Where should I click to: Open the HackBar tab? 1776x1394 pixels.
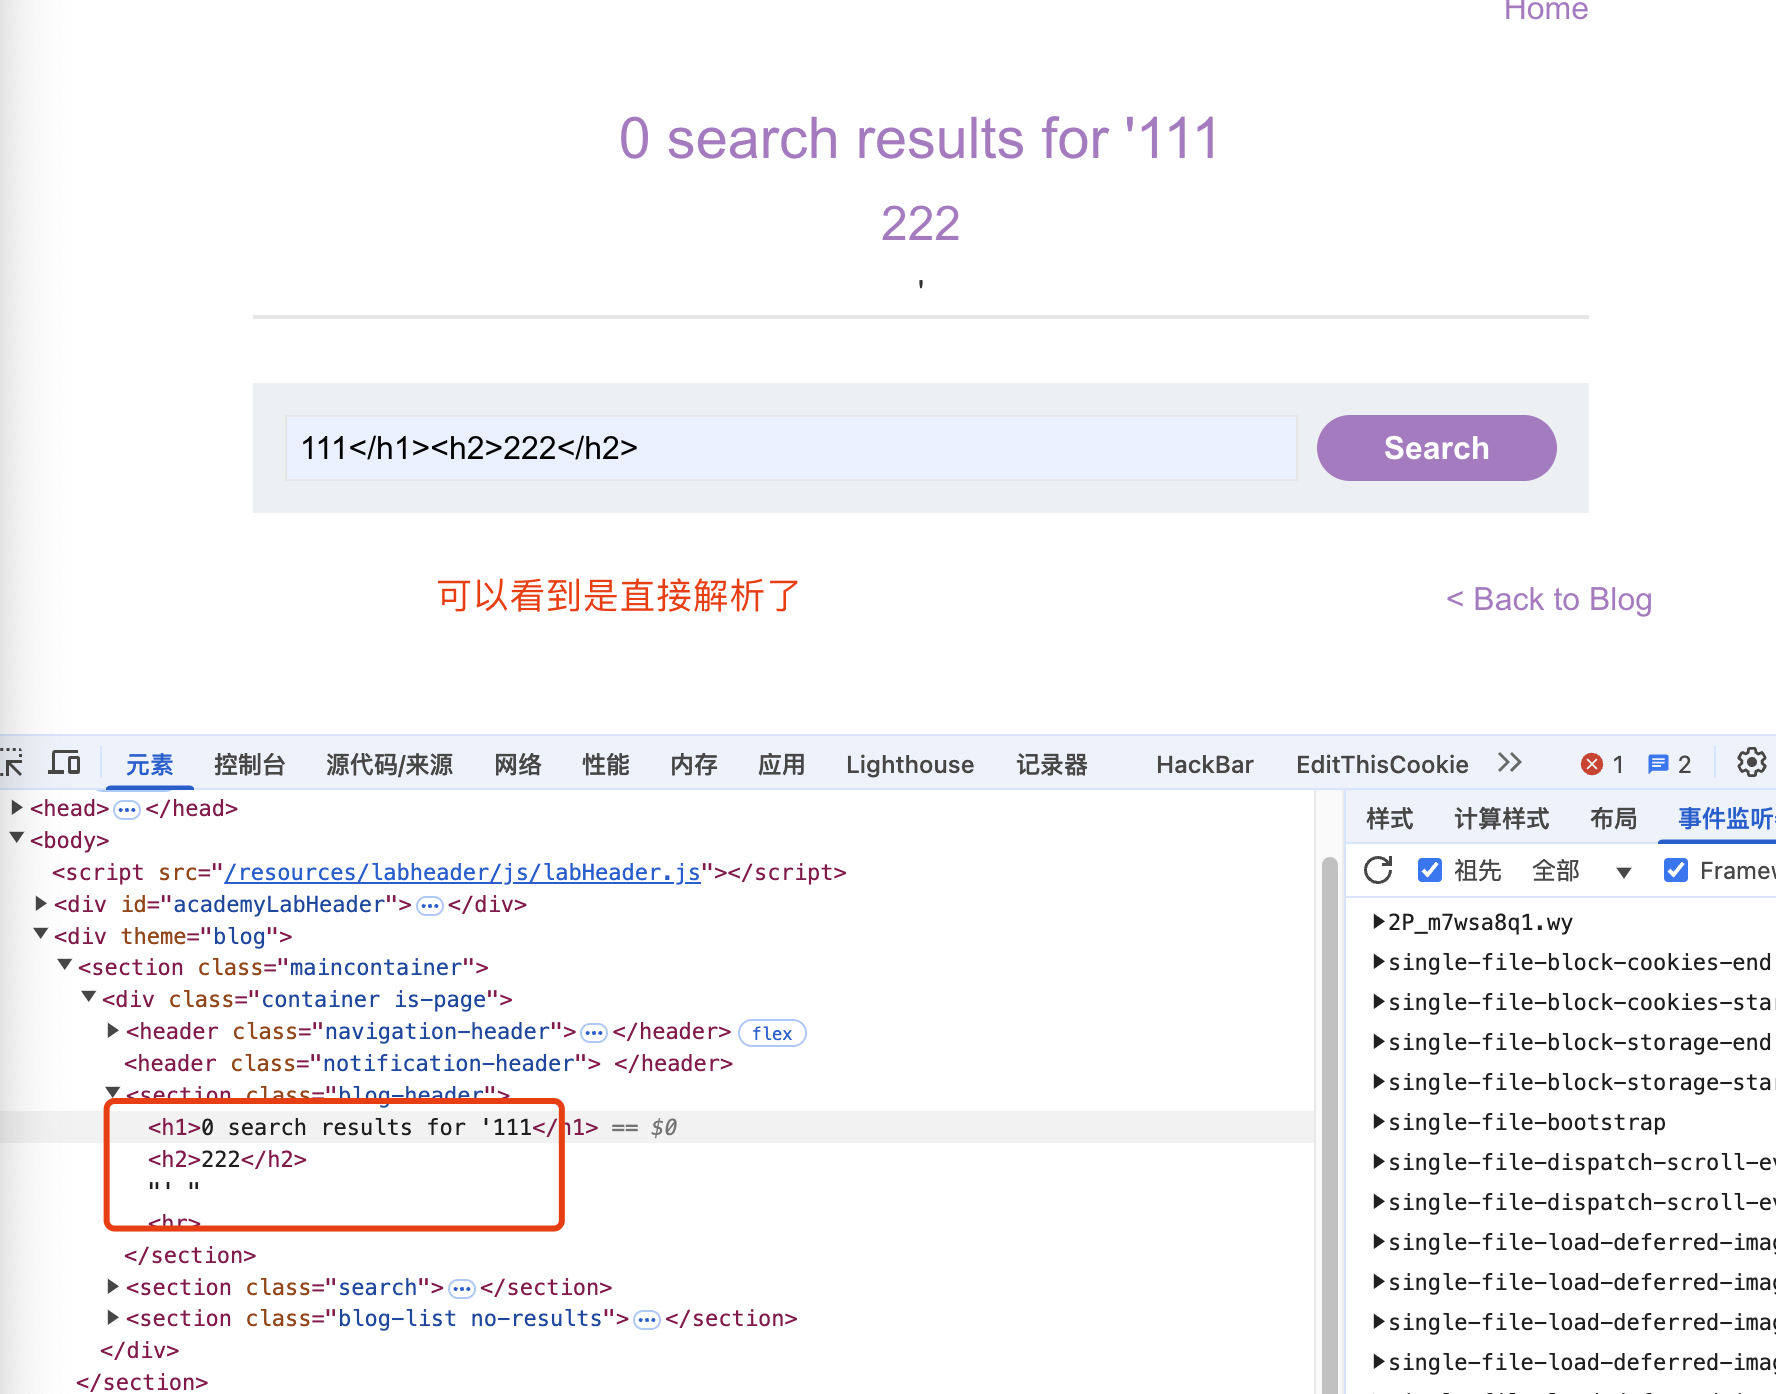tap(1204, 765)
